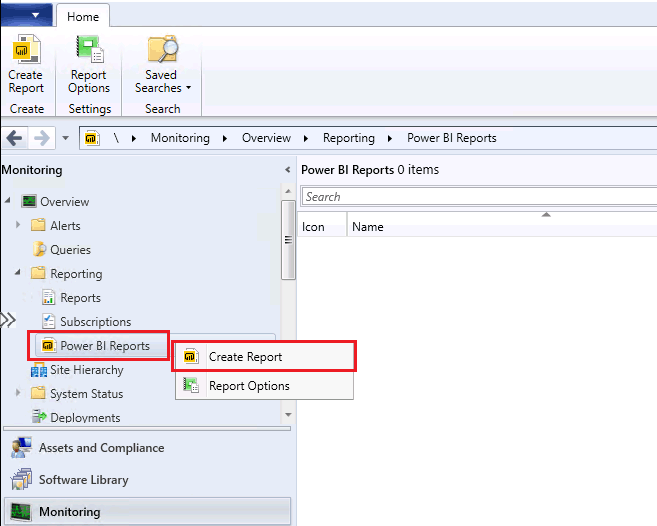
Task: Sort by the Name column header
Action: coord(502,227)
